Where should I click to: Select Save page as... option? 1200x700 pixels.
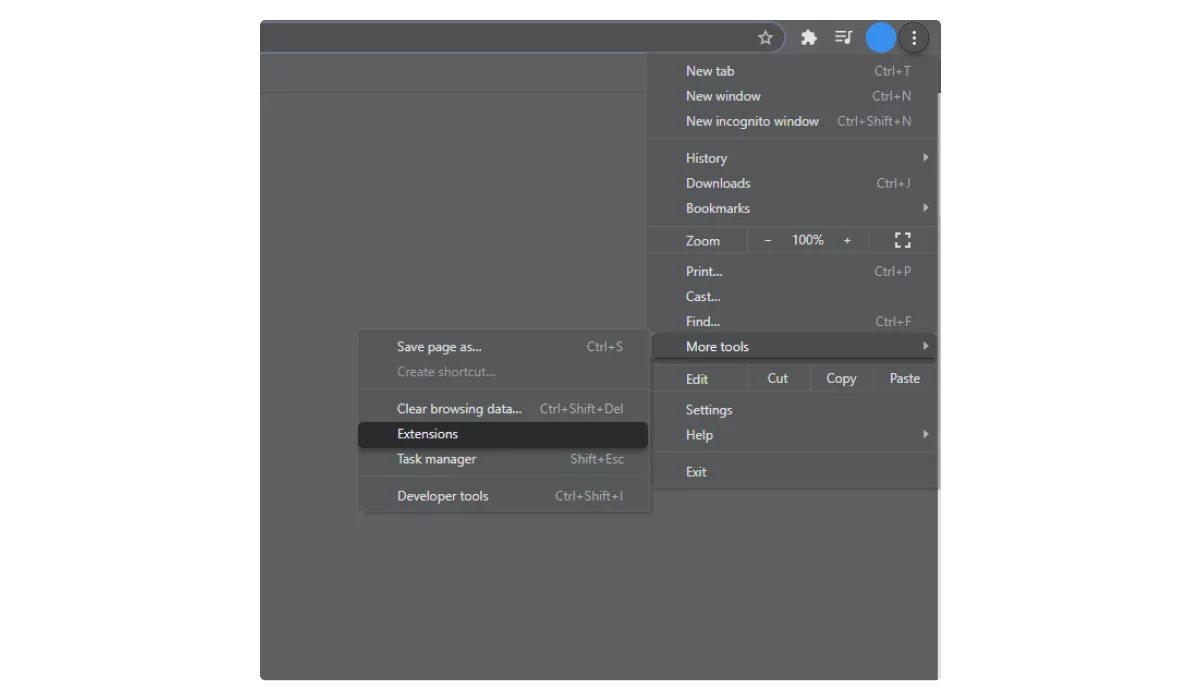(x=504, y=347)
